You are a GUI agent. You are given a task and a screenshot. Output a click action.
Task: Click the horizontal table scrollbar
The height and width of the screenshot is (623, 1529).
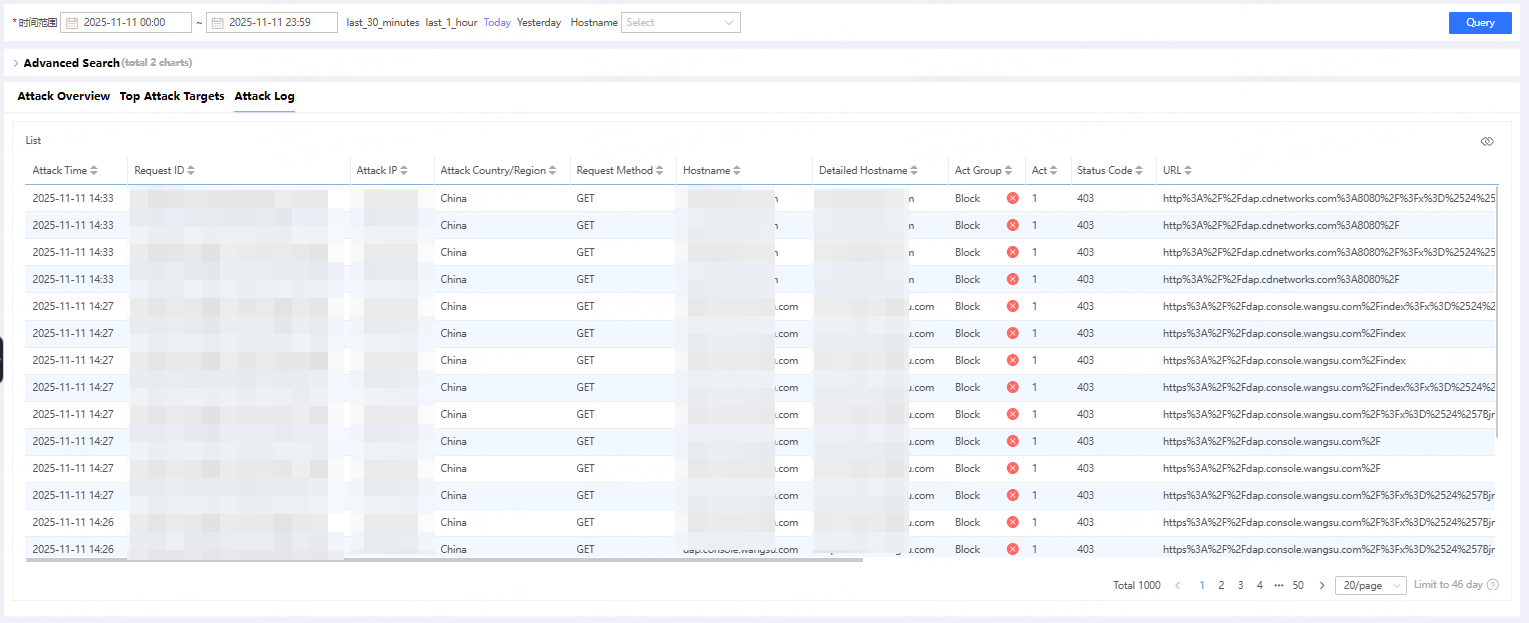click(x=444, y=560)
